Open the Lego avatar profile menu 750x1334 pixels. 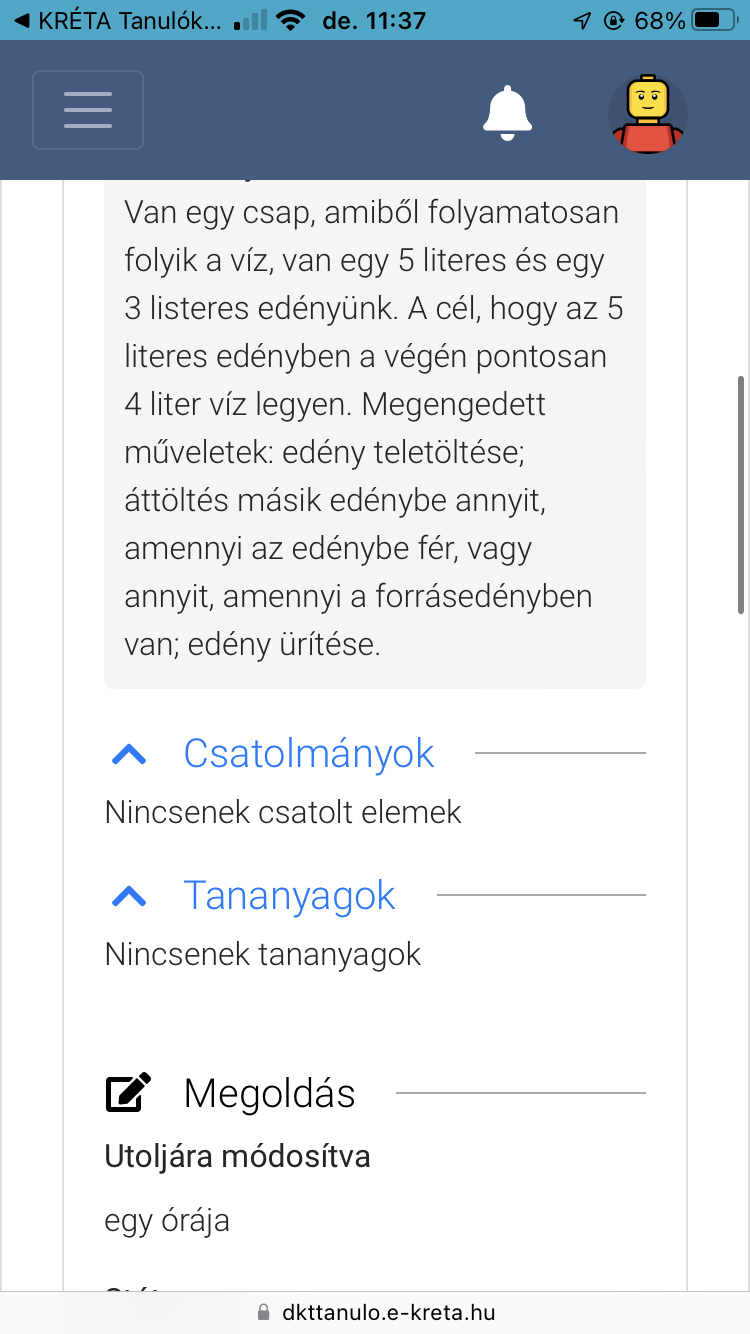[x=648, y=112]
